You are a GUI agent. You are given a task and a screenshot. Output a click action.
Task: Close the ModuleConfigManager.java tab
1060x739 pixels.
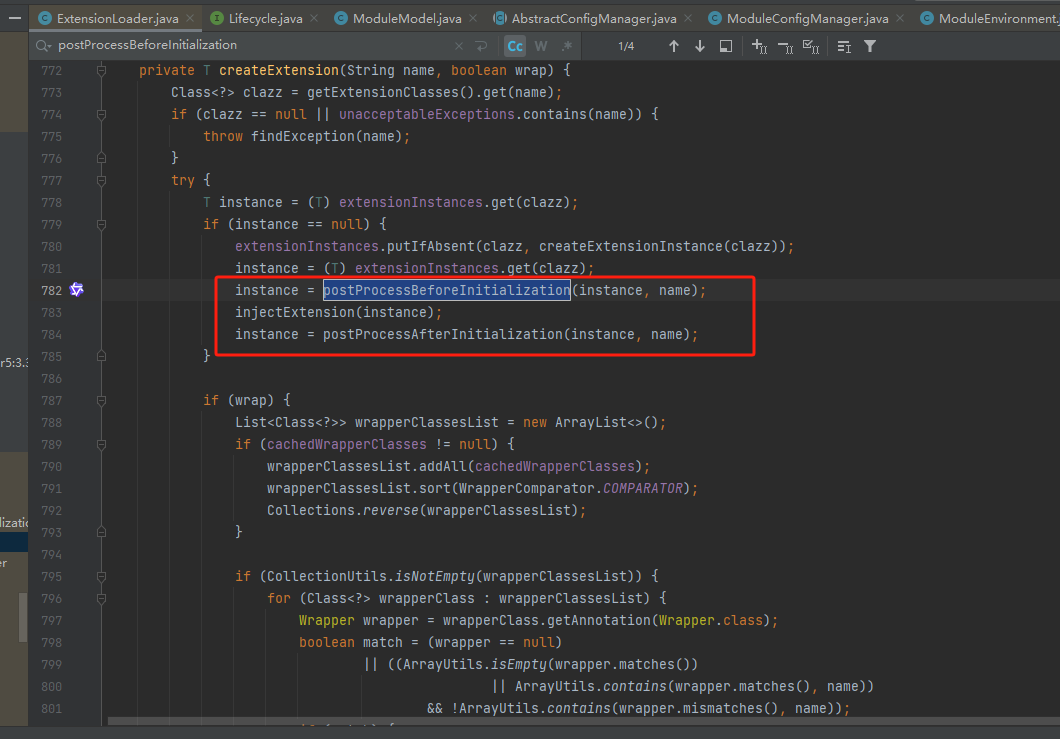coord(900,18)
